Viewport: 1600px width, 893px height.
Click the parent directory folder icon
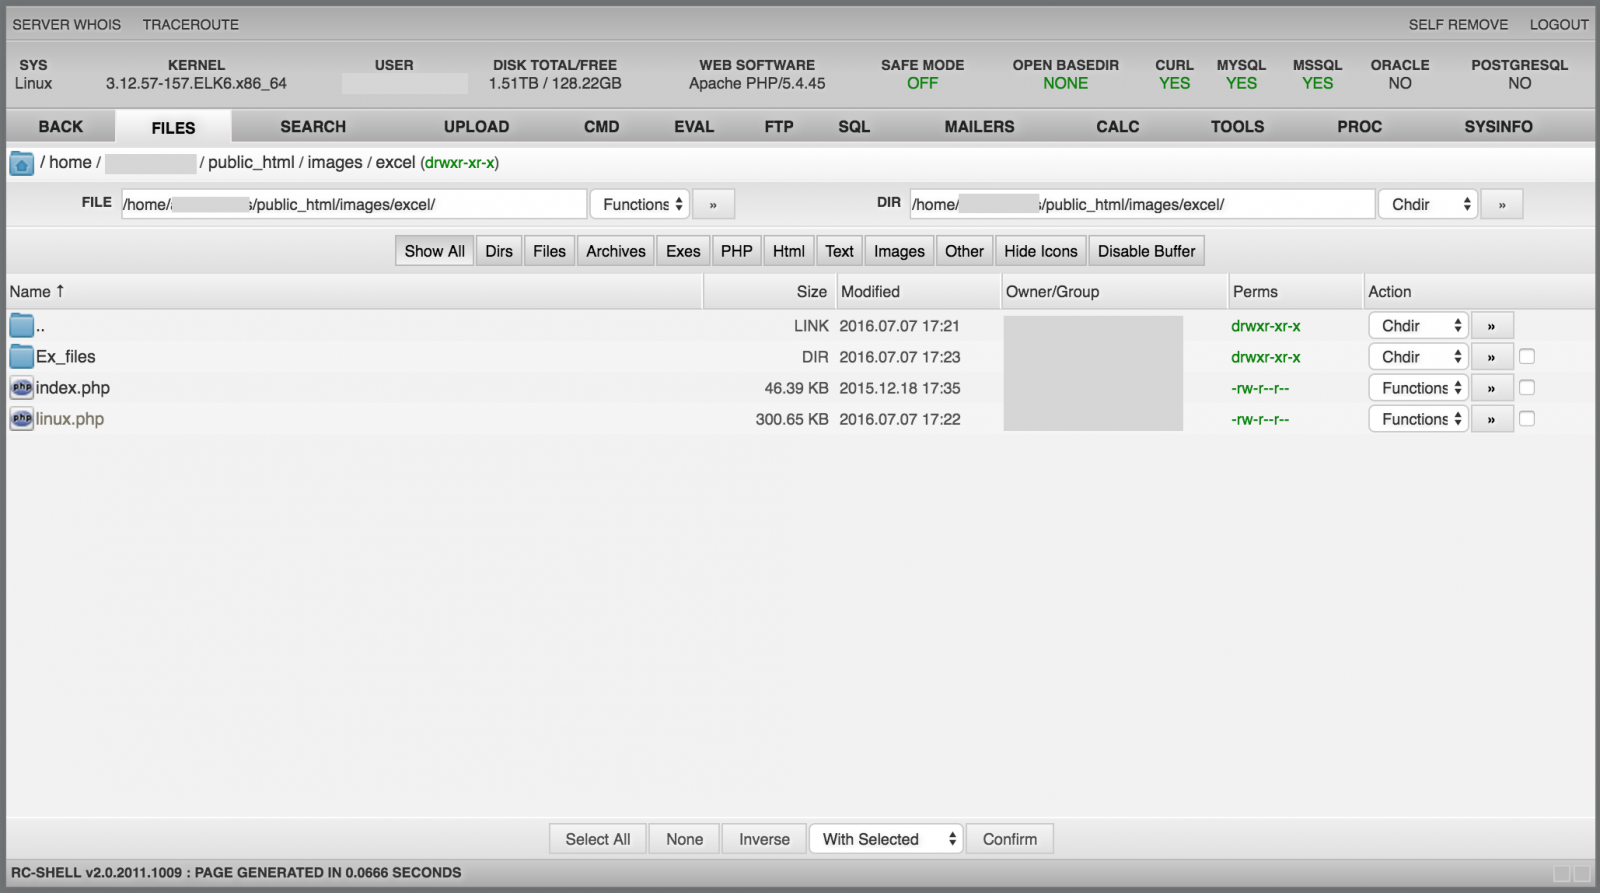(21, 326)
